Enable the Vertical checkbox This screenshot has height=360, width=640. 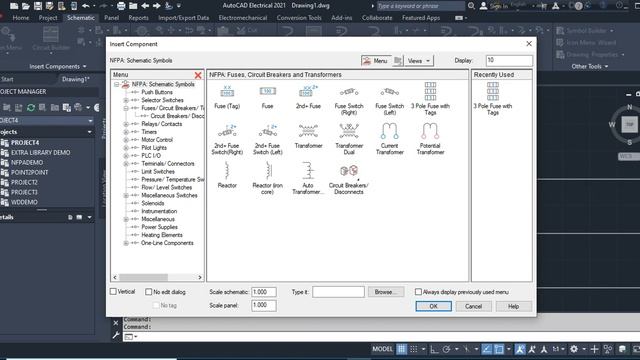coord(113,291)
